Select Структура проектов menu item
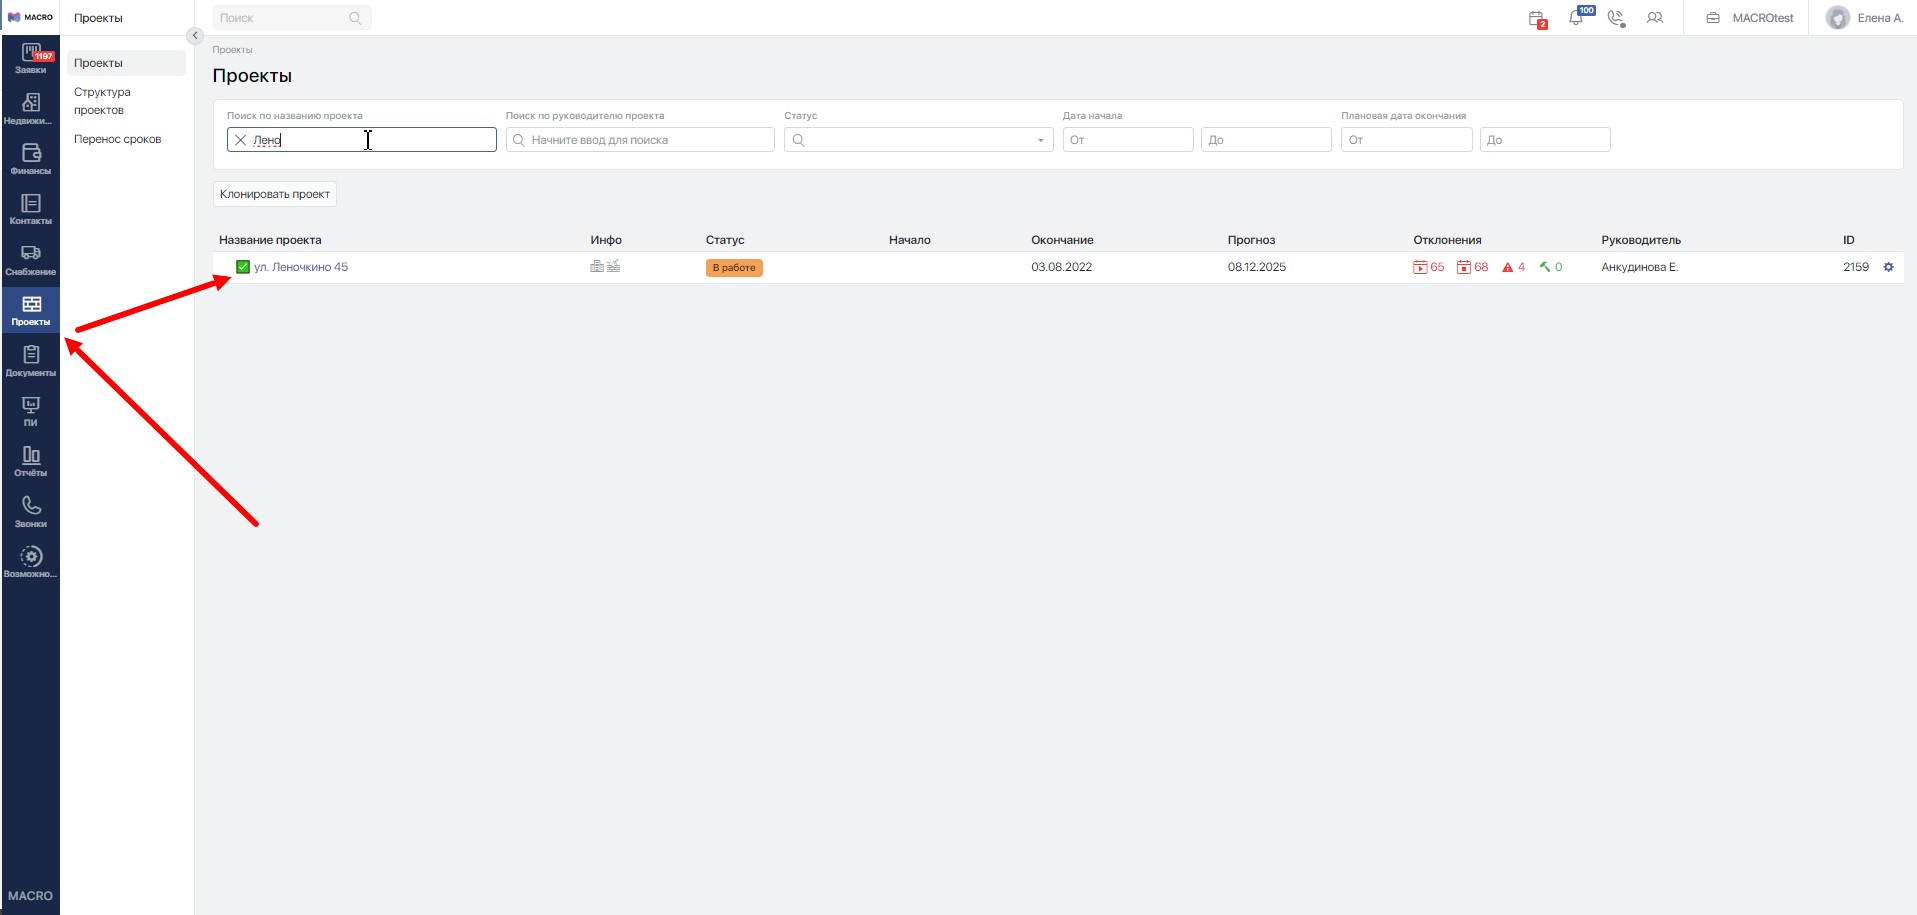Screen dimensions: 1917x915 102,101
